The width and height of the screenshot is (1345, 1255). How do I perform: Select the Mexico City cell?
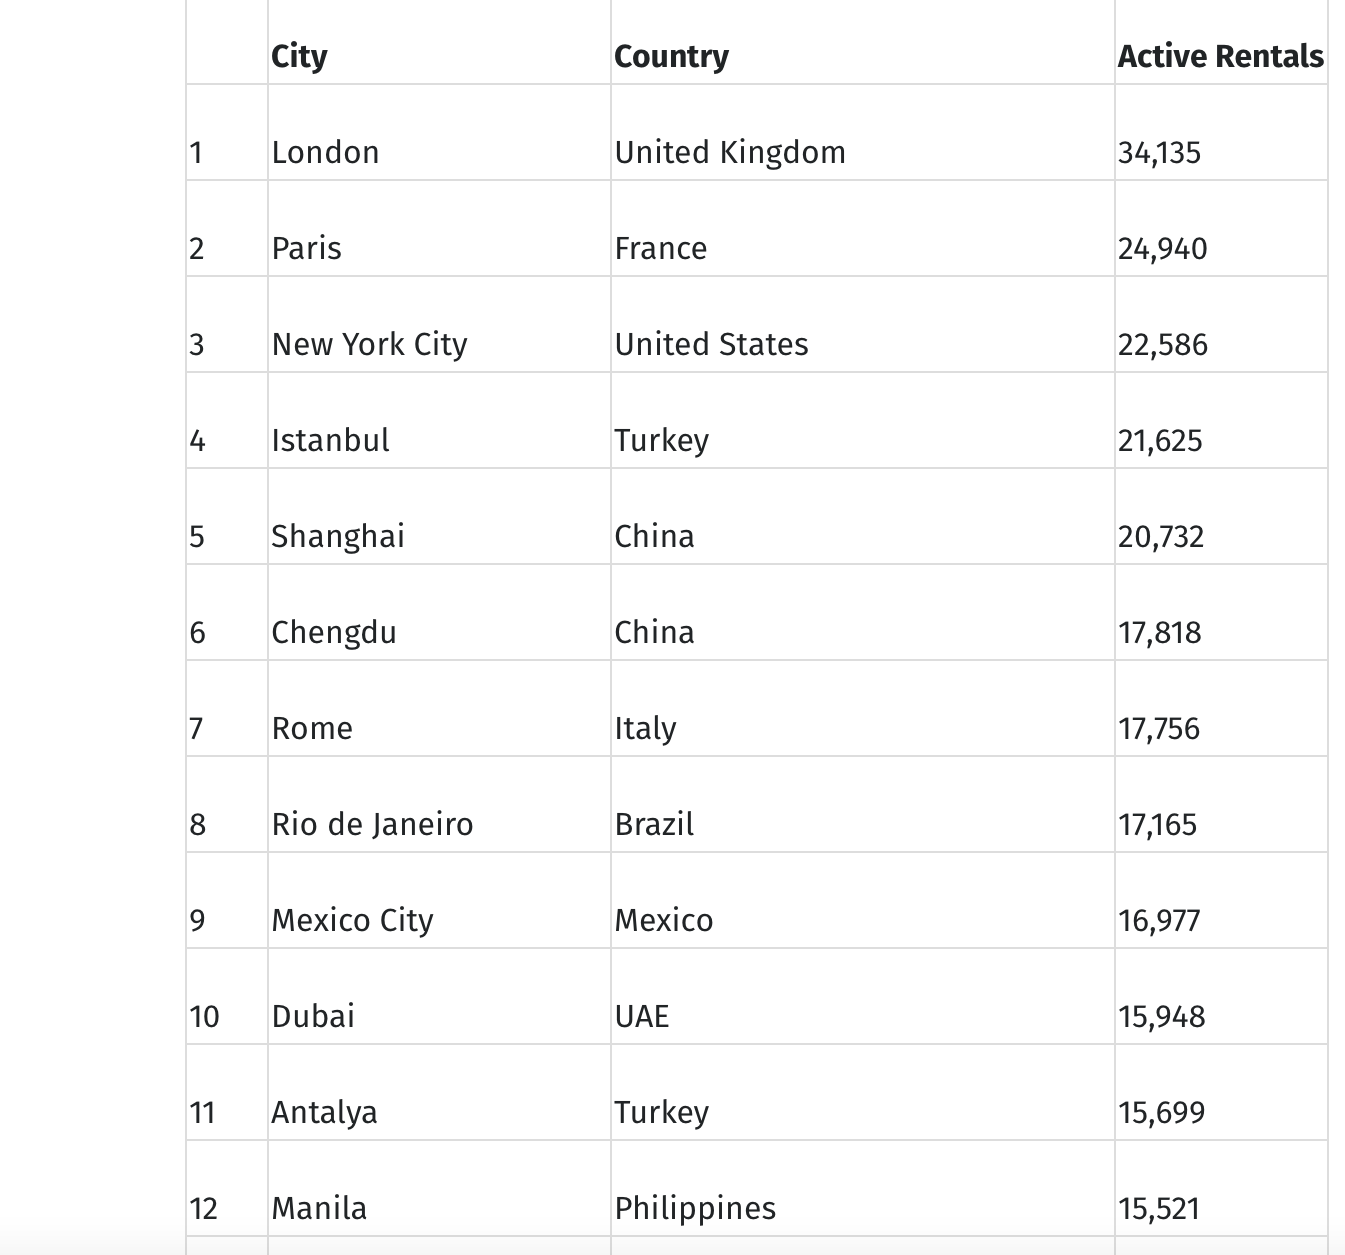click(x=352, y=920)
